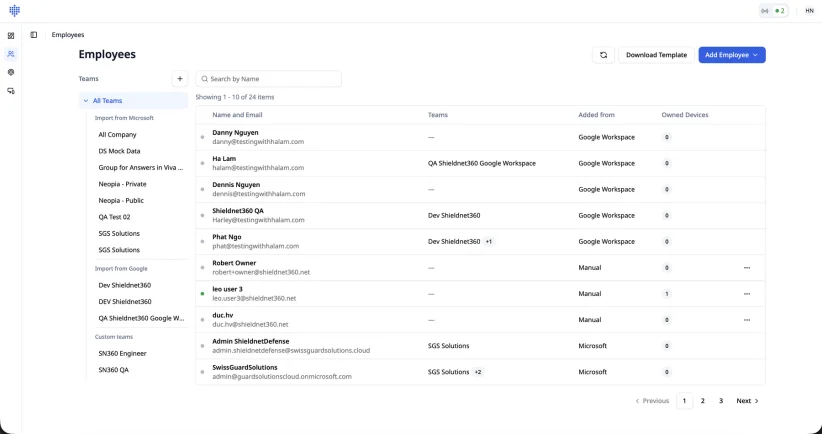This screenshot has height=434, width=822.
Task: Open the globe icon in the left sidebar
Action: [x=11, y=72]
